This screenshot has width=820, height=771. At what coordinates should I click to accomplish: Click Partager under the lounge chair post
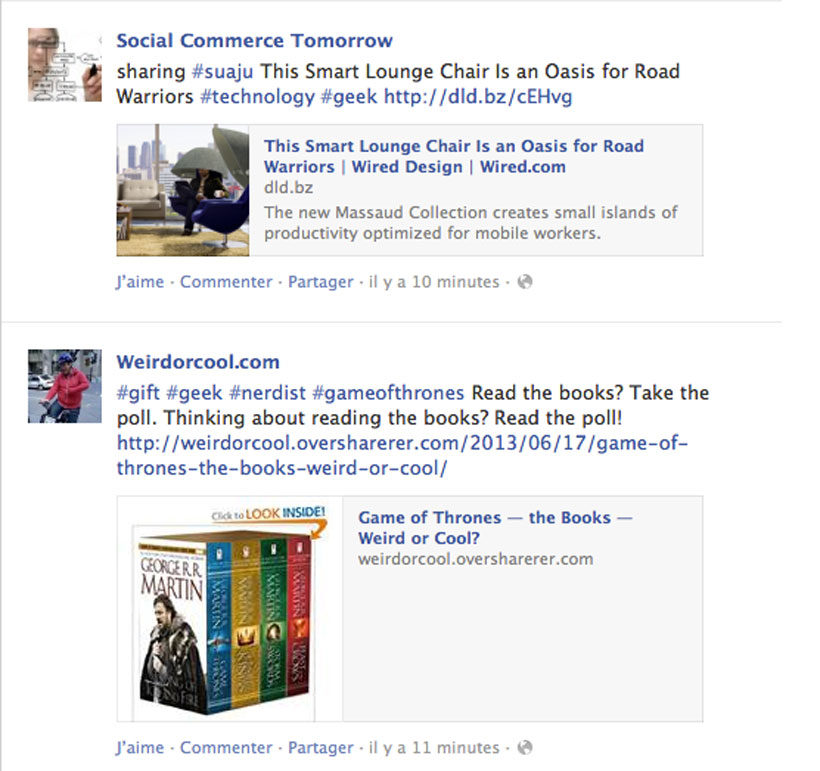[x=321, y=282]
